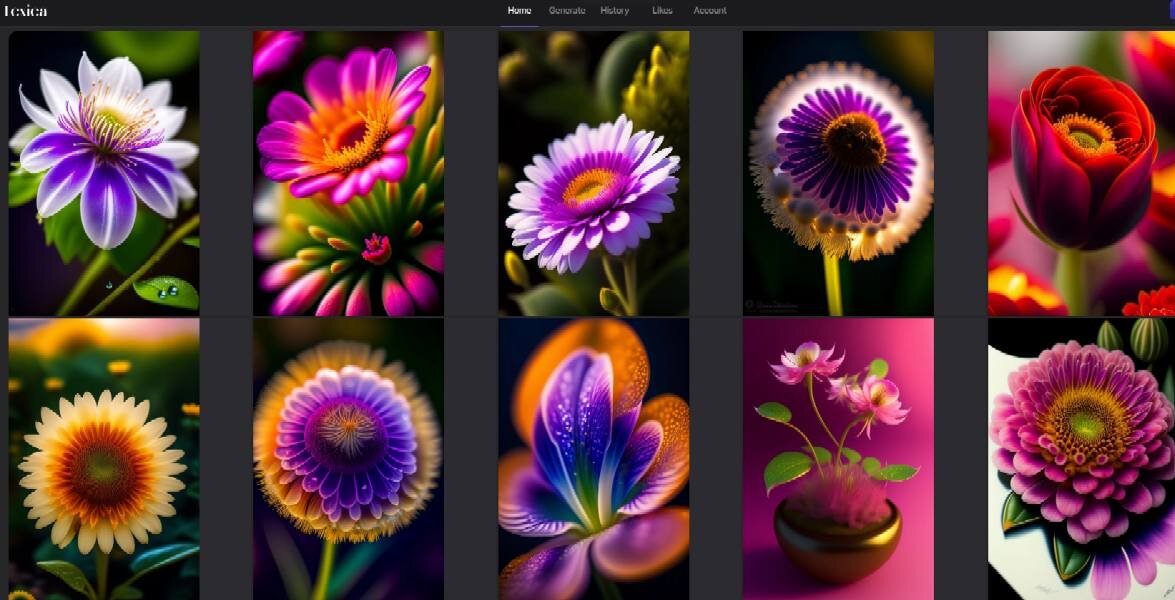1175x600 pixels.
Task: Click the purple button at top right
Action: coord(1171,10)
